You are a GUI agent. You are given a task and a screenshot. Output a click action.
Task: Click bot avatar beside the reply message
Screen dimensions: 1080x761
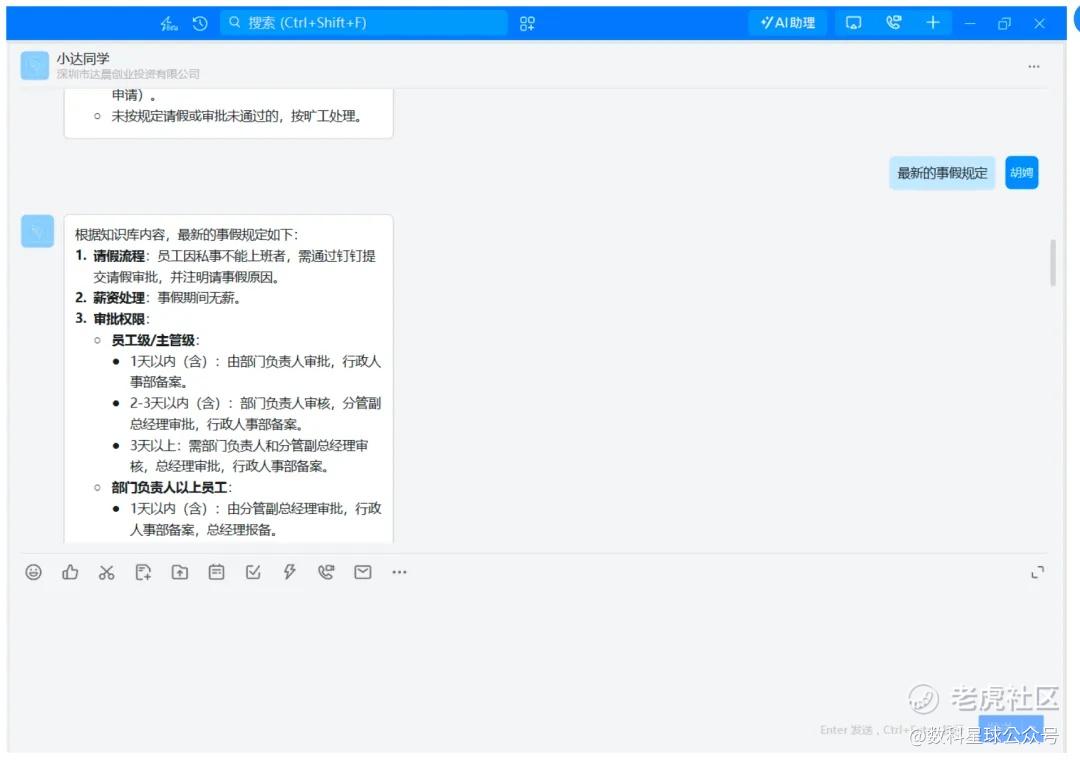37,231
